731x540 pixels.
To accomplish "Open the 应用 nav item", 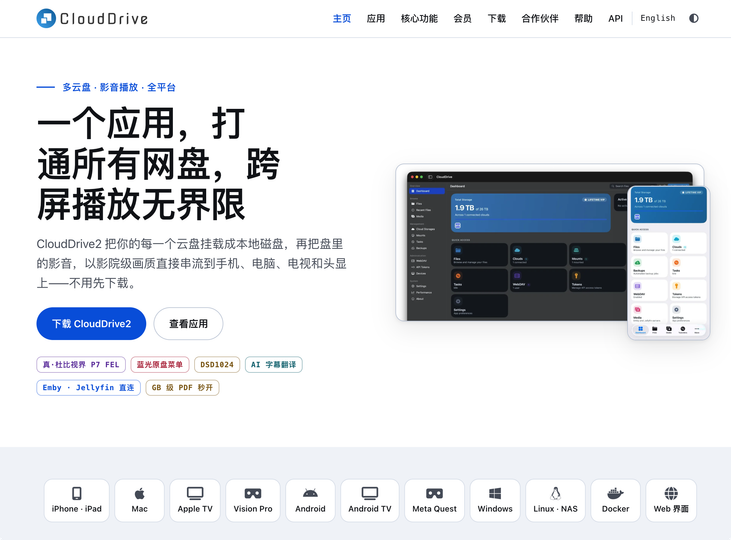I will click(376, 19).
